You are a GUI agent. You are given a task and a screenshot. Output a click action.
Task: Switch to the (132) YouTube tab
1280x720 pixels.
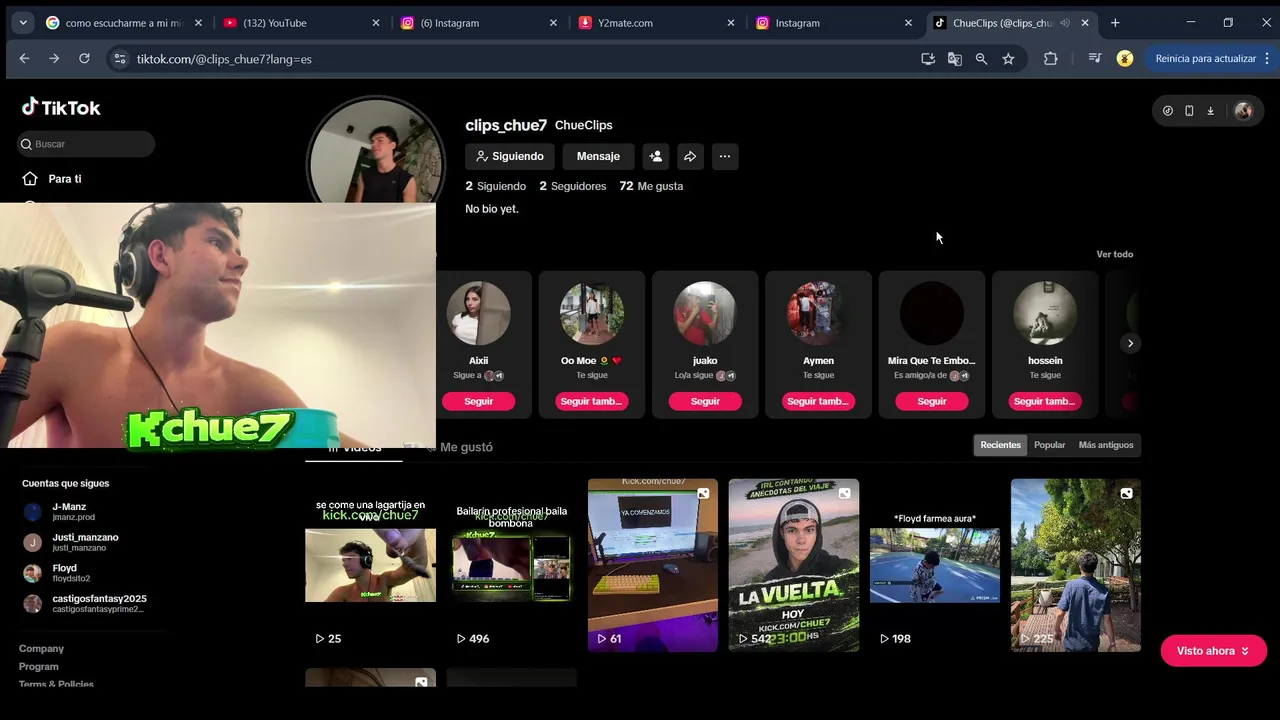(x=300, y=23)
